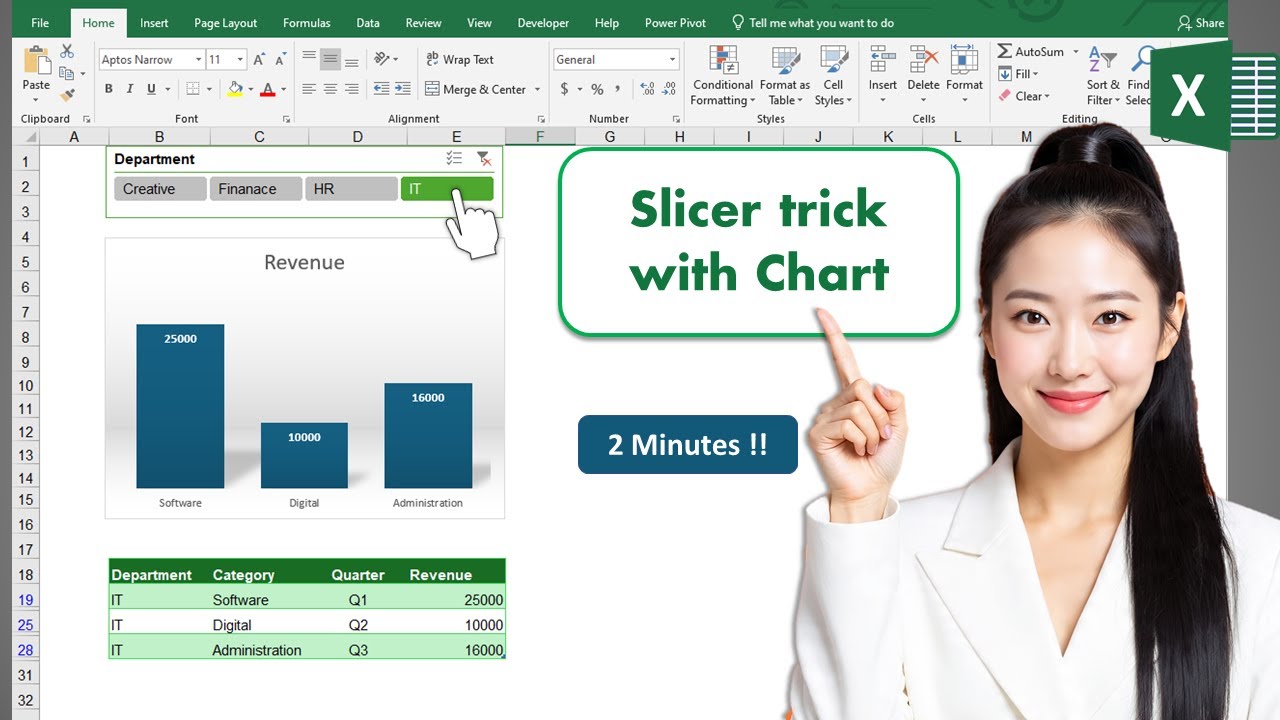Viewport: 1280px width, 720px height.
Task: Toggle Center horizontal alignment
Action: (x=330, y=89)
